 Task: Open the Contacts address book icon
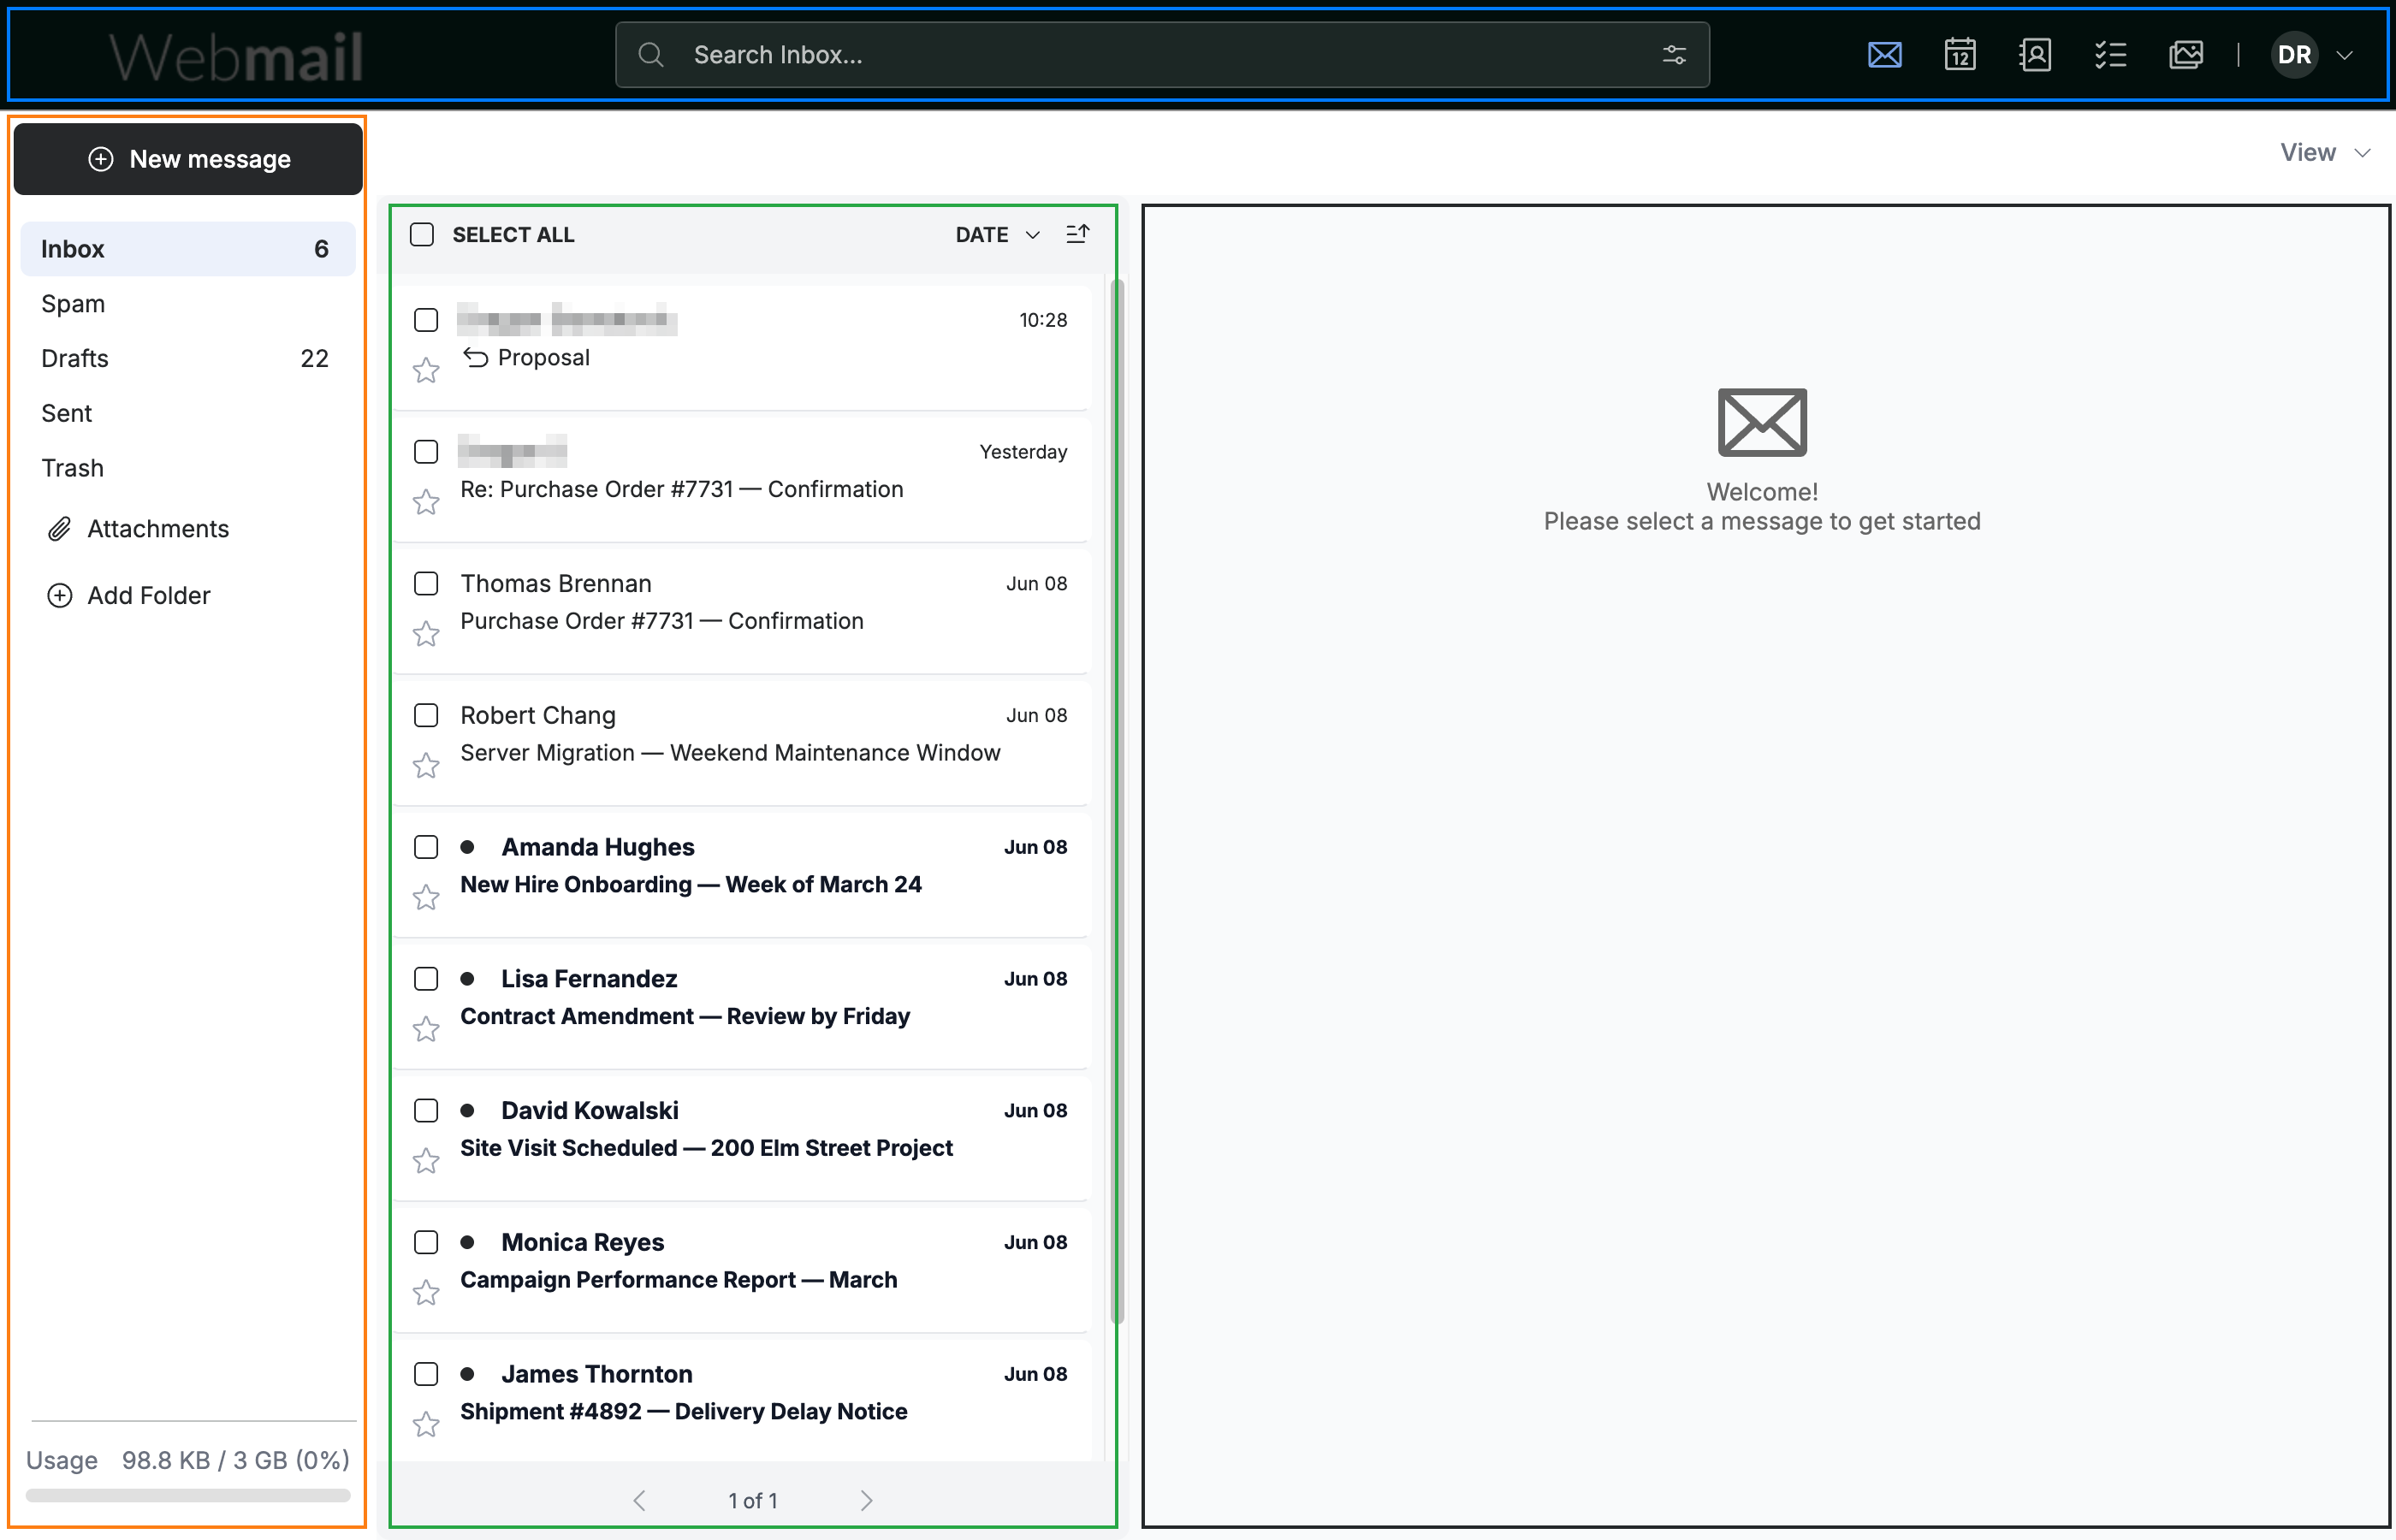click(x=2035, y=55)
